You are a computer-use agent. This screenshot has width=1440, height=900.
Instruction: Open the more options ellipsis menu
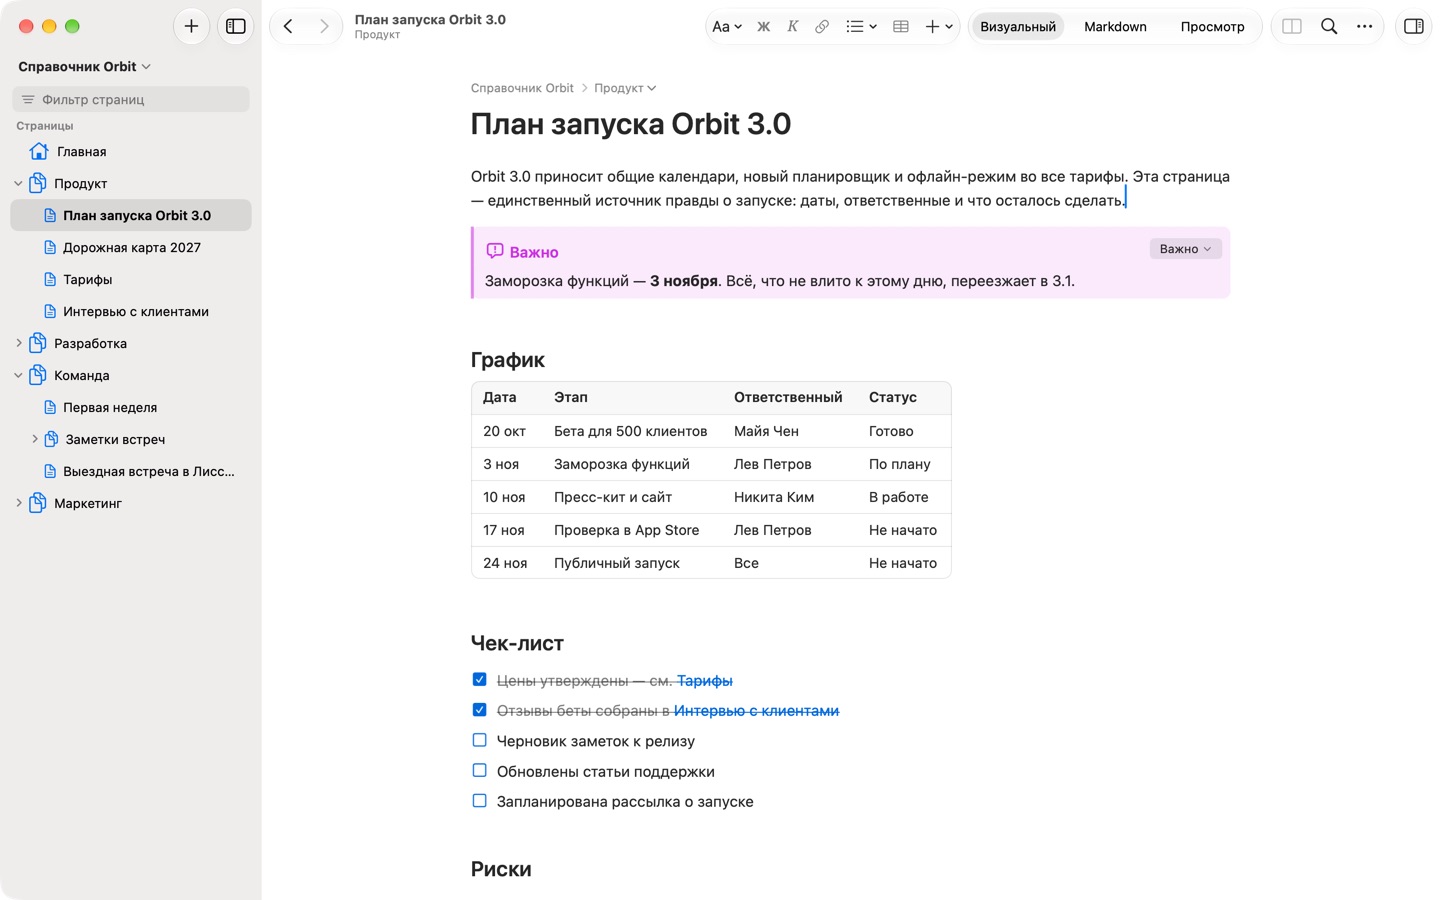(x=1365, y=27)
